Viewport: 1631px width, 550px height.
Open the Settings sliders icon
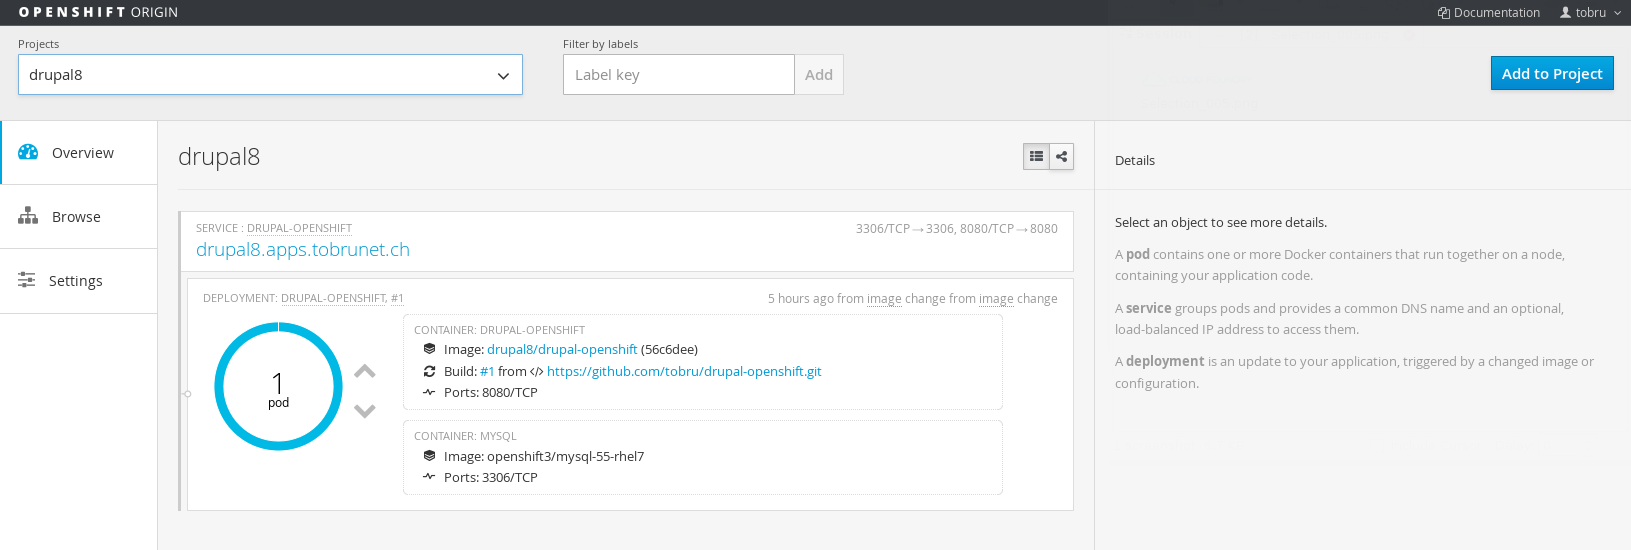tap(27, 280)
